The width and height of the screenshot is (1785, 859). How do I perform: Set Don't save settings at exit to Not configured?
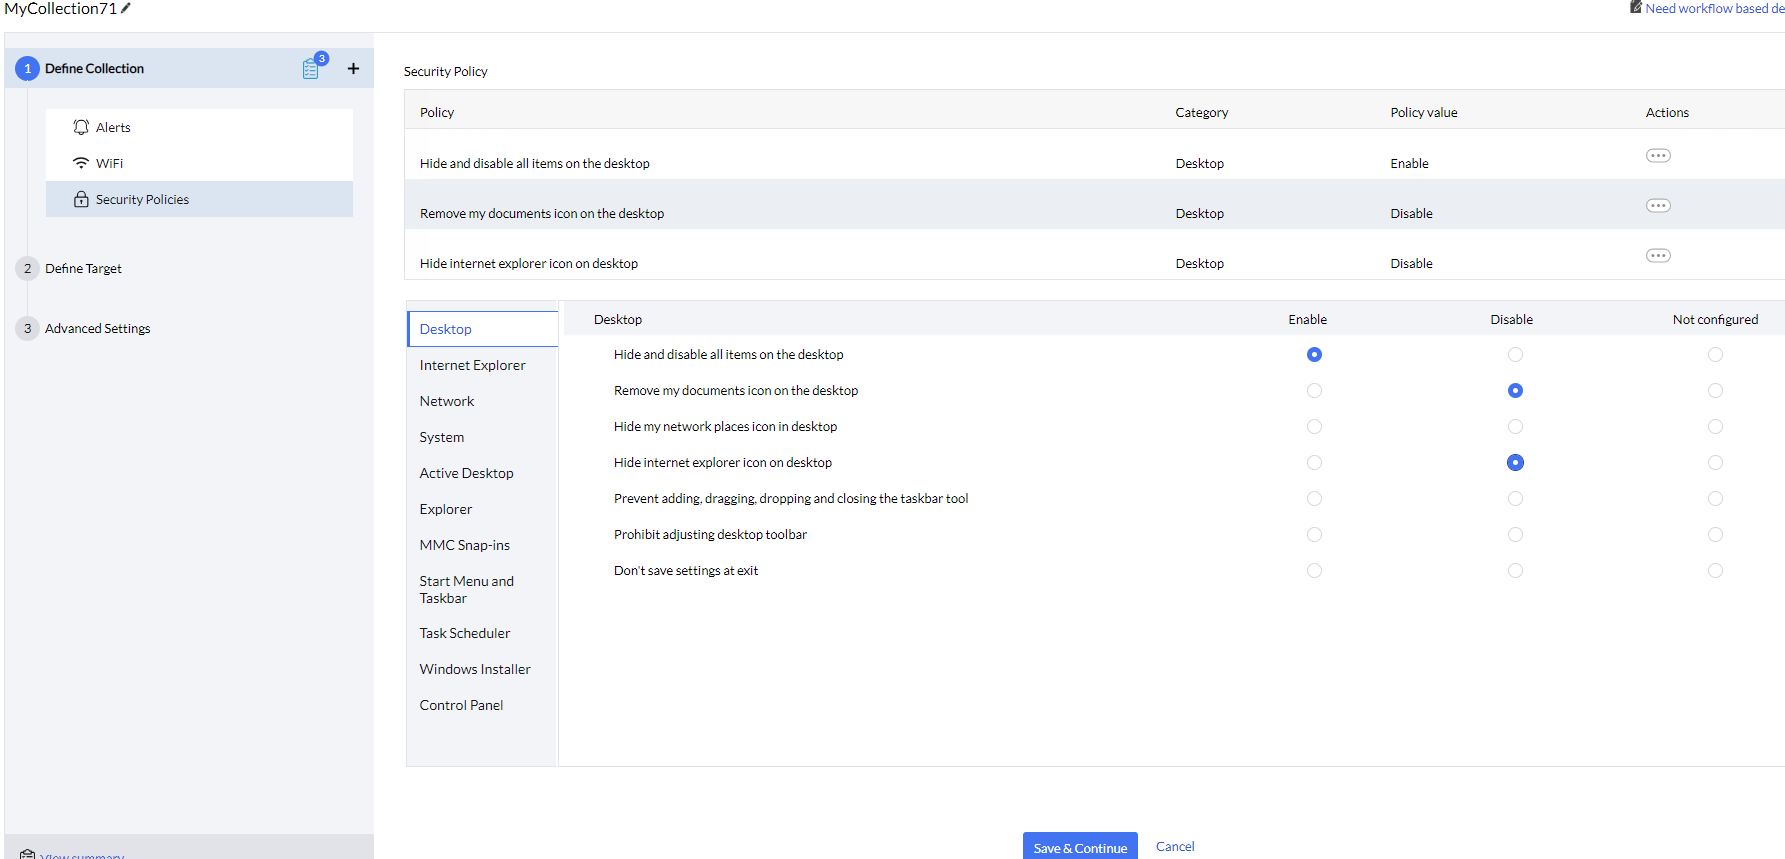pos(1715,571)
